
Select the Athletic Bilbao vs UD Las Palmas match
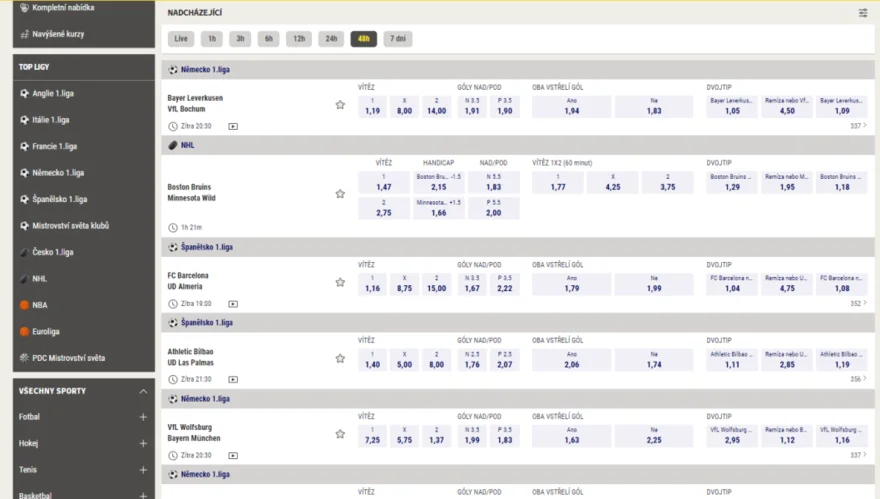point(190,357)
